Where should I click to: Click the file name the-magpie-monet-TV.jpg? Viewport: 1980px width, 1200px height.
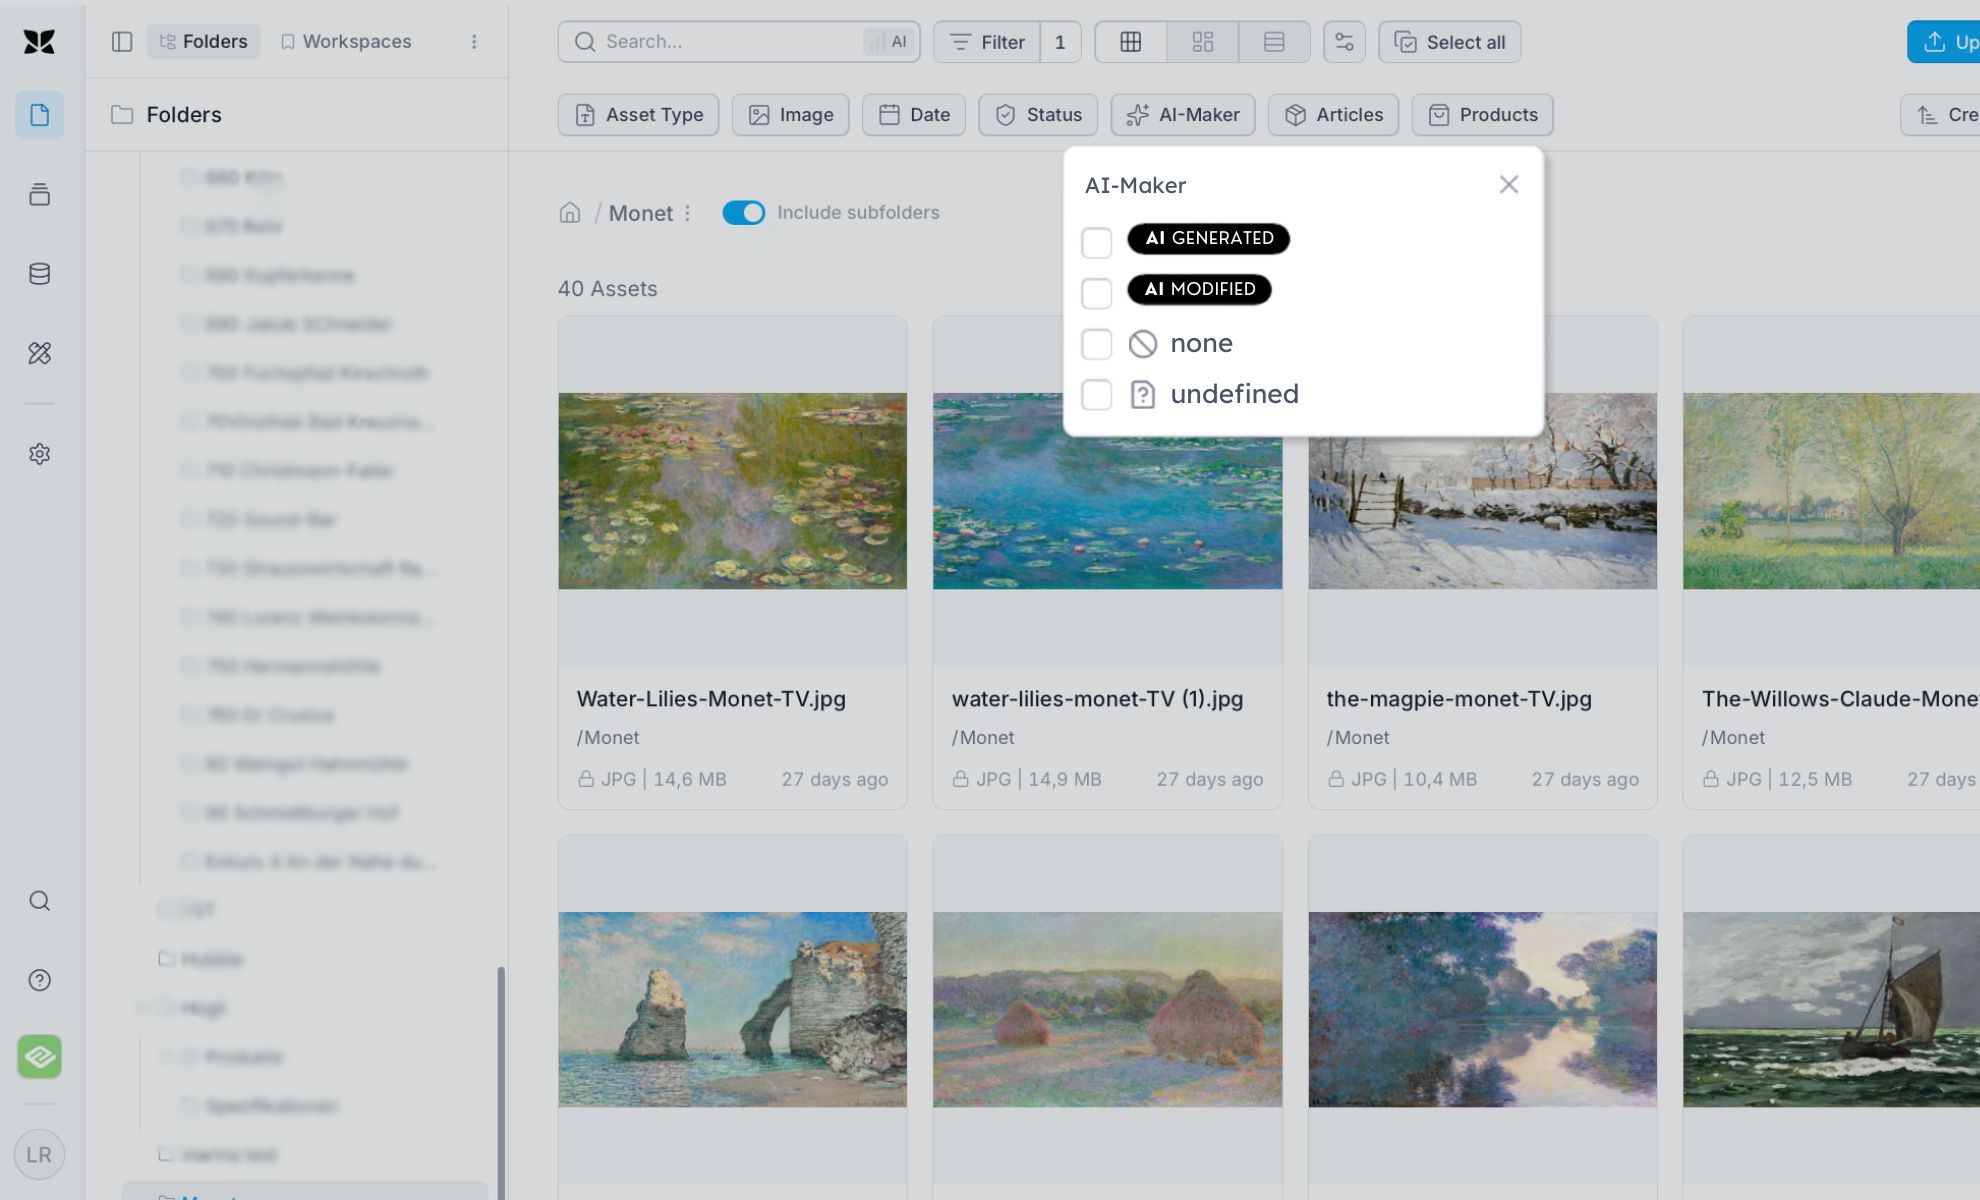(1459, 699)
